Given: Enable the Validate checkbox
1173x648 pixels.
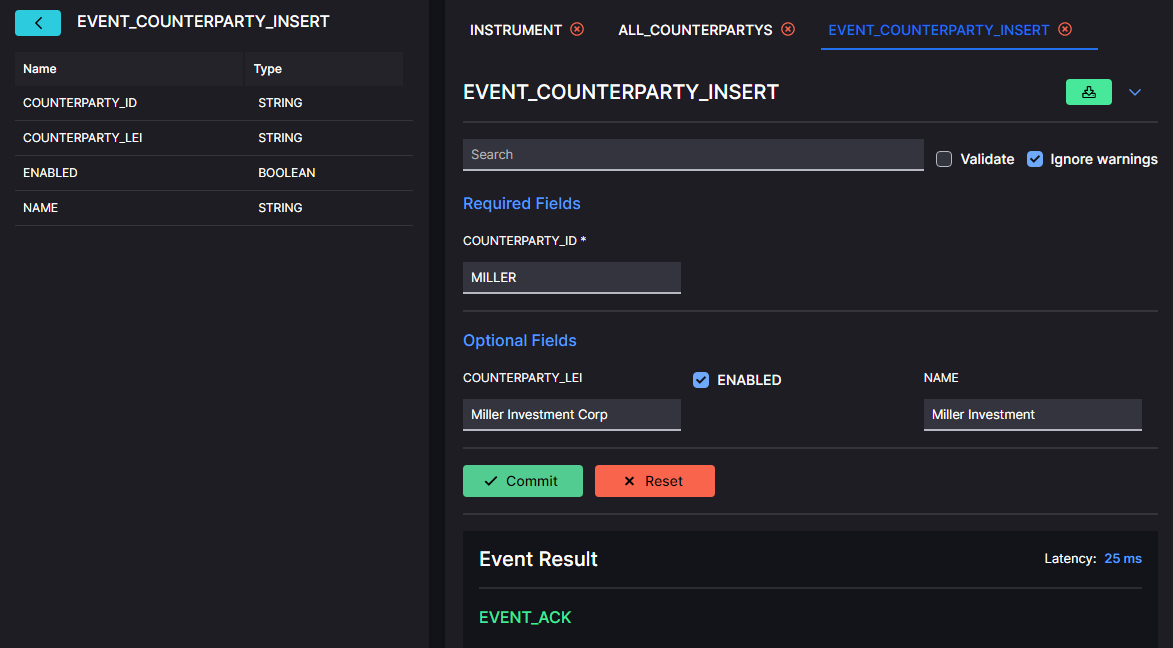Looking at the screenshot, I should point(944,159).
